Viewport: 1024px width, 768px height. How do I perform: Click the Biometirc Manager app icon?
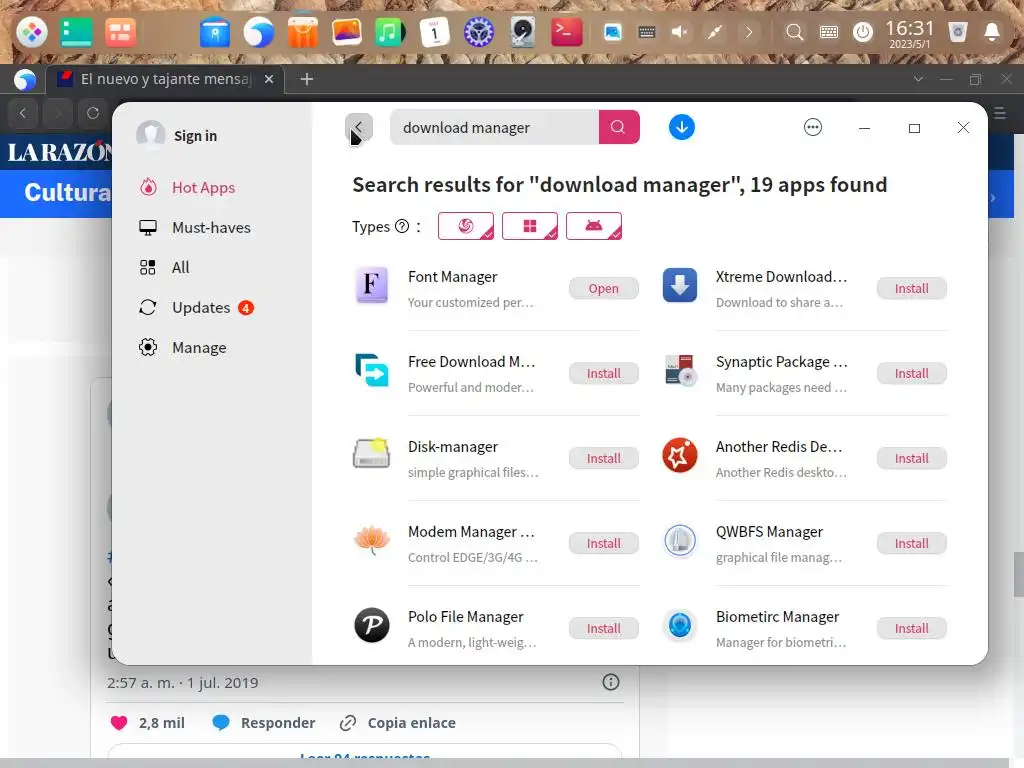click(680, 625)
